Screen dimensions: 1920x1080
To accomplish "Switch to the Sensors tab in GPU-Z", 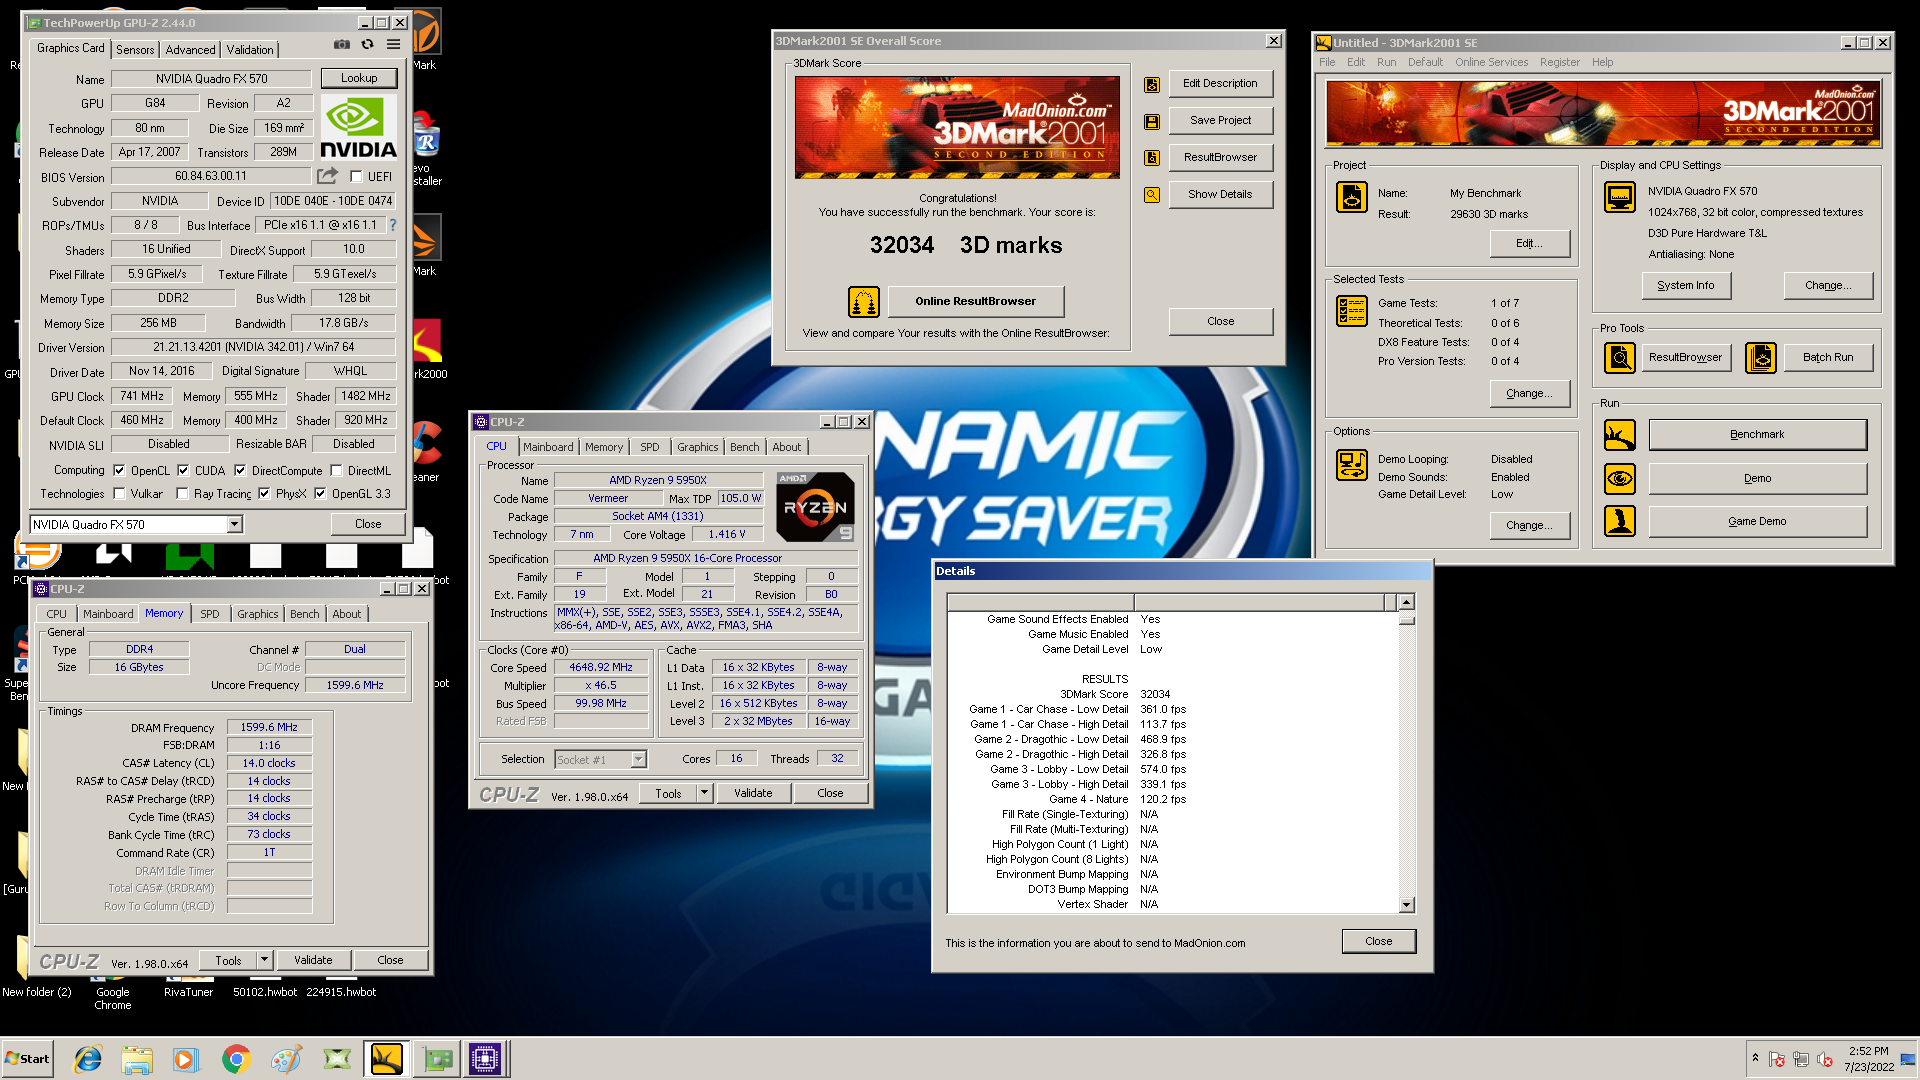I will (x=135, y=50).
